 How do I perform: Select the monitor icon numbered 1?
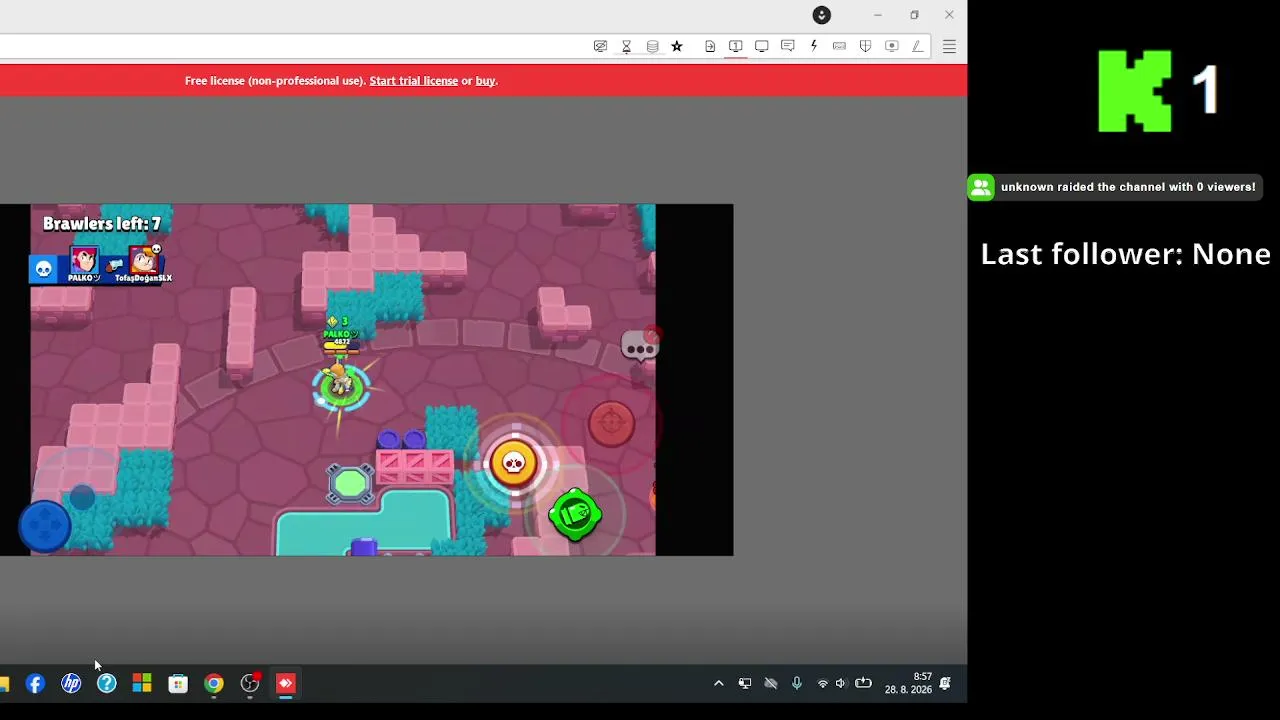point(735,46)
